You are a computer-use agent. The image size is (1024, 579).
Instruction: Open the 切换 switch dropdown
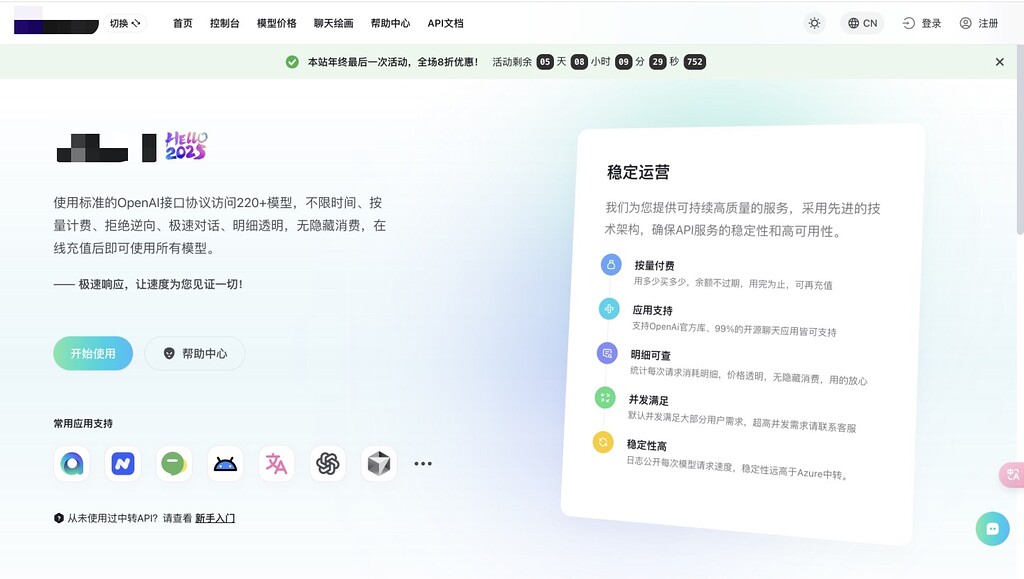[125, 23]
